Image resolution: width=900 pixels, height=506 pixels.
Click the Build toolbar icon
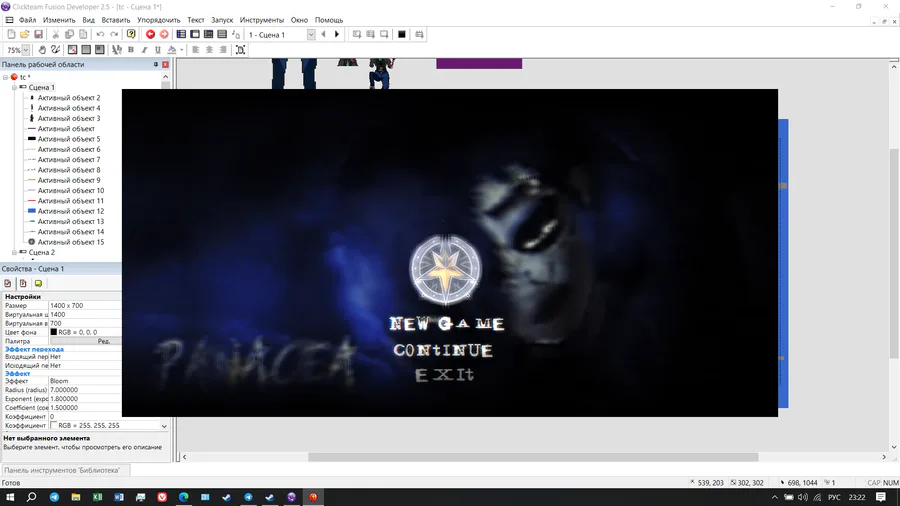click(420, 34)
